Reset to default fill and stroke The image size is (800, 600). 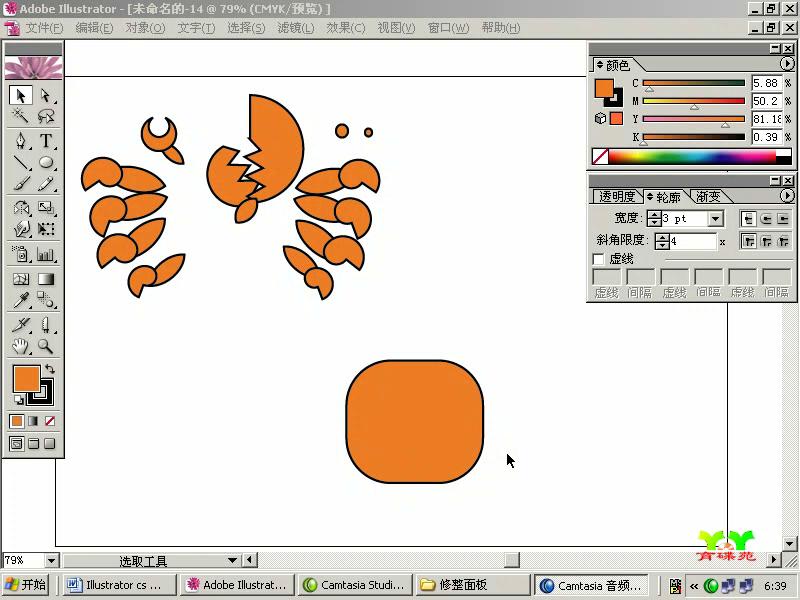tap(18, 399)
